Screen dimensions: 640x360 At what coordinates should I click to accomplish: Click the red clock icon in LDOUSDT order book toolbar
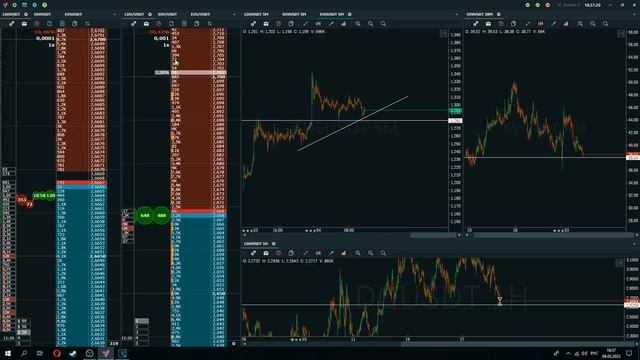(x=37, y=24)
